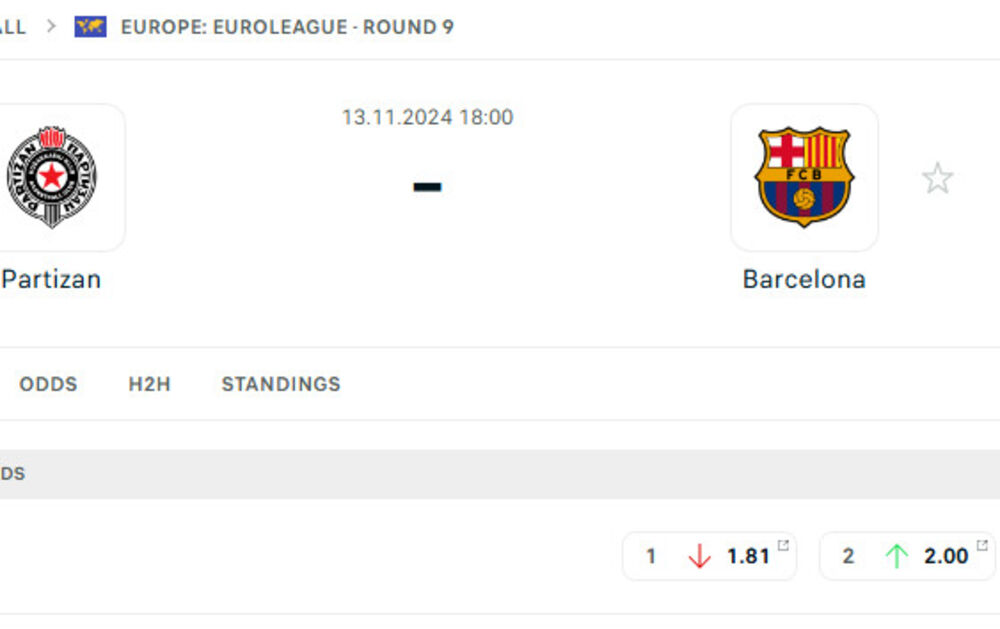Click the away win odds 2.00

[946, 556]
